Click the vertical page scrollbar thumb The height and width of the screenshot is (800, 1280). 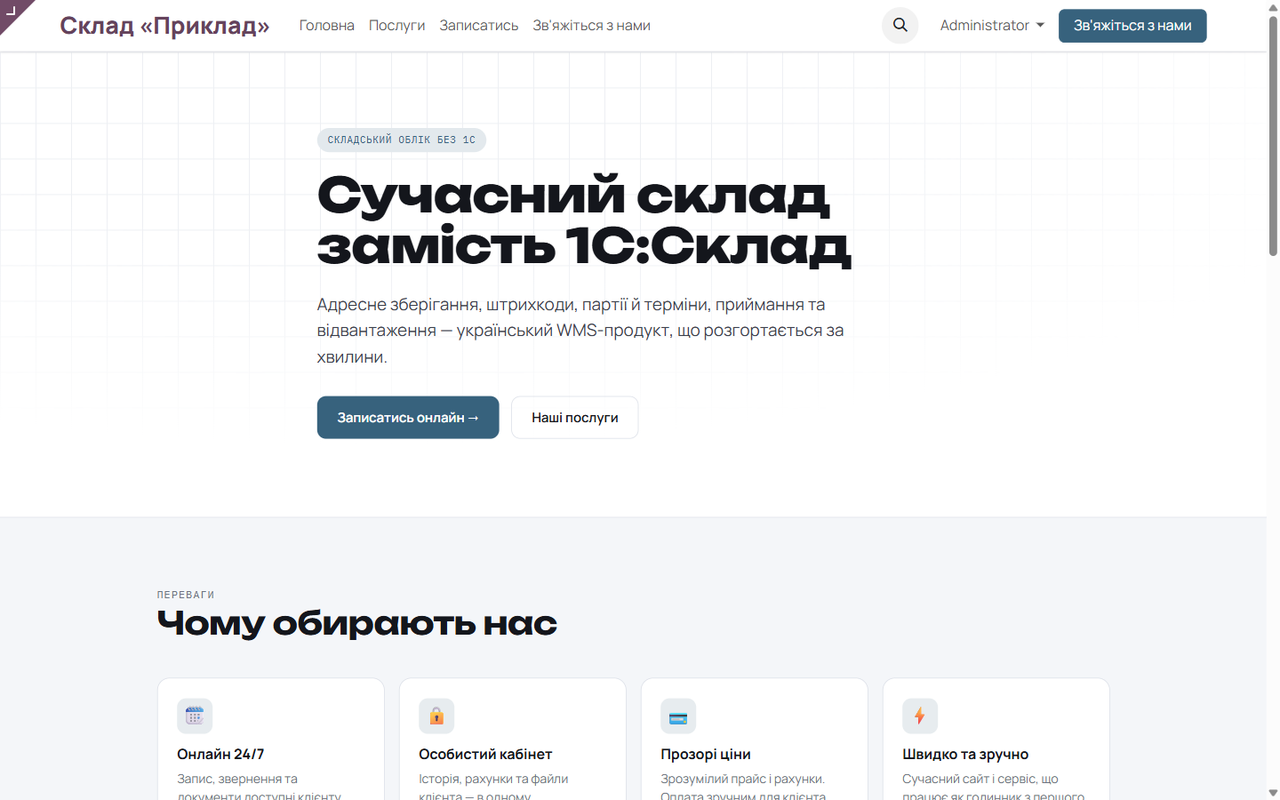click(x=1273, y=135)
